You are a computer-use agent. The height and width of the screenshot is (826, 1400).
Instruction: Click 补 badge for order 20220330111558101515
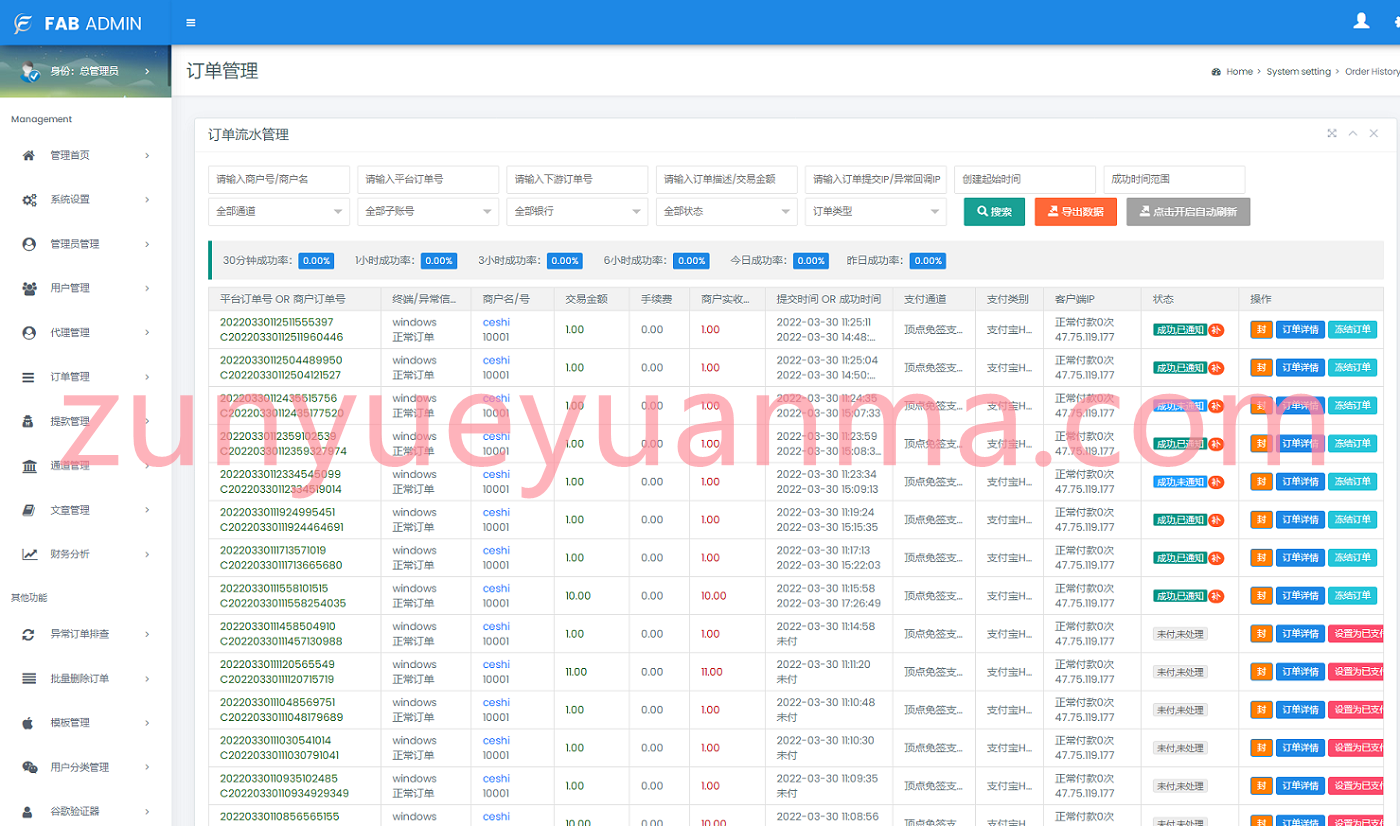[x=1216, y=596]
